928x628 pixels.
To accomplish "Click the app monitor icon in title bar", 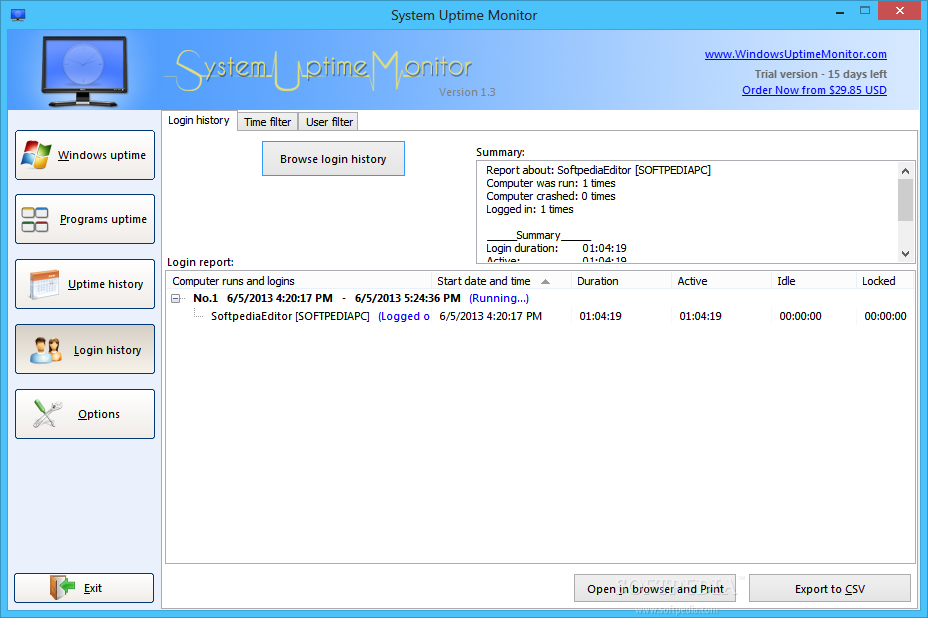I will point(18,15).
